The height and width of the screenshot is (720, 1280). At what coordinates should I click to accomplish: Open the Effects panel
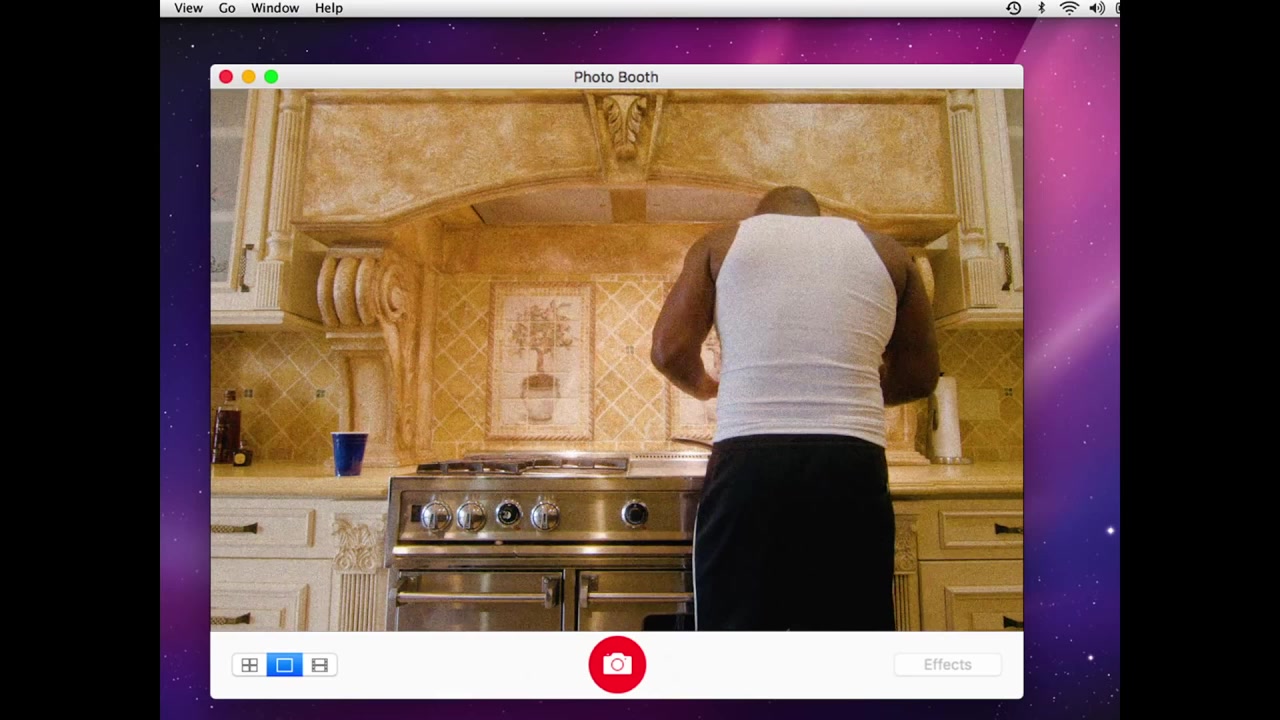click(947, 665)
